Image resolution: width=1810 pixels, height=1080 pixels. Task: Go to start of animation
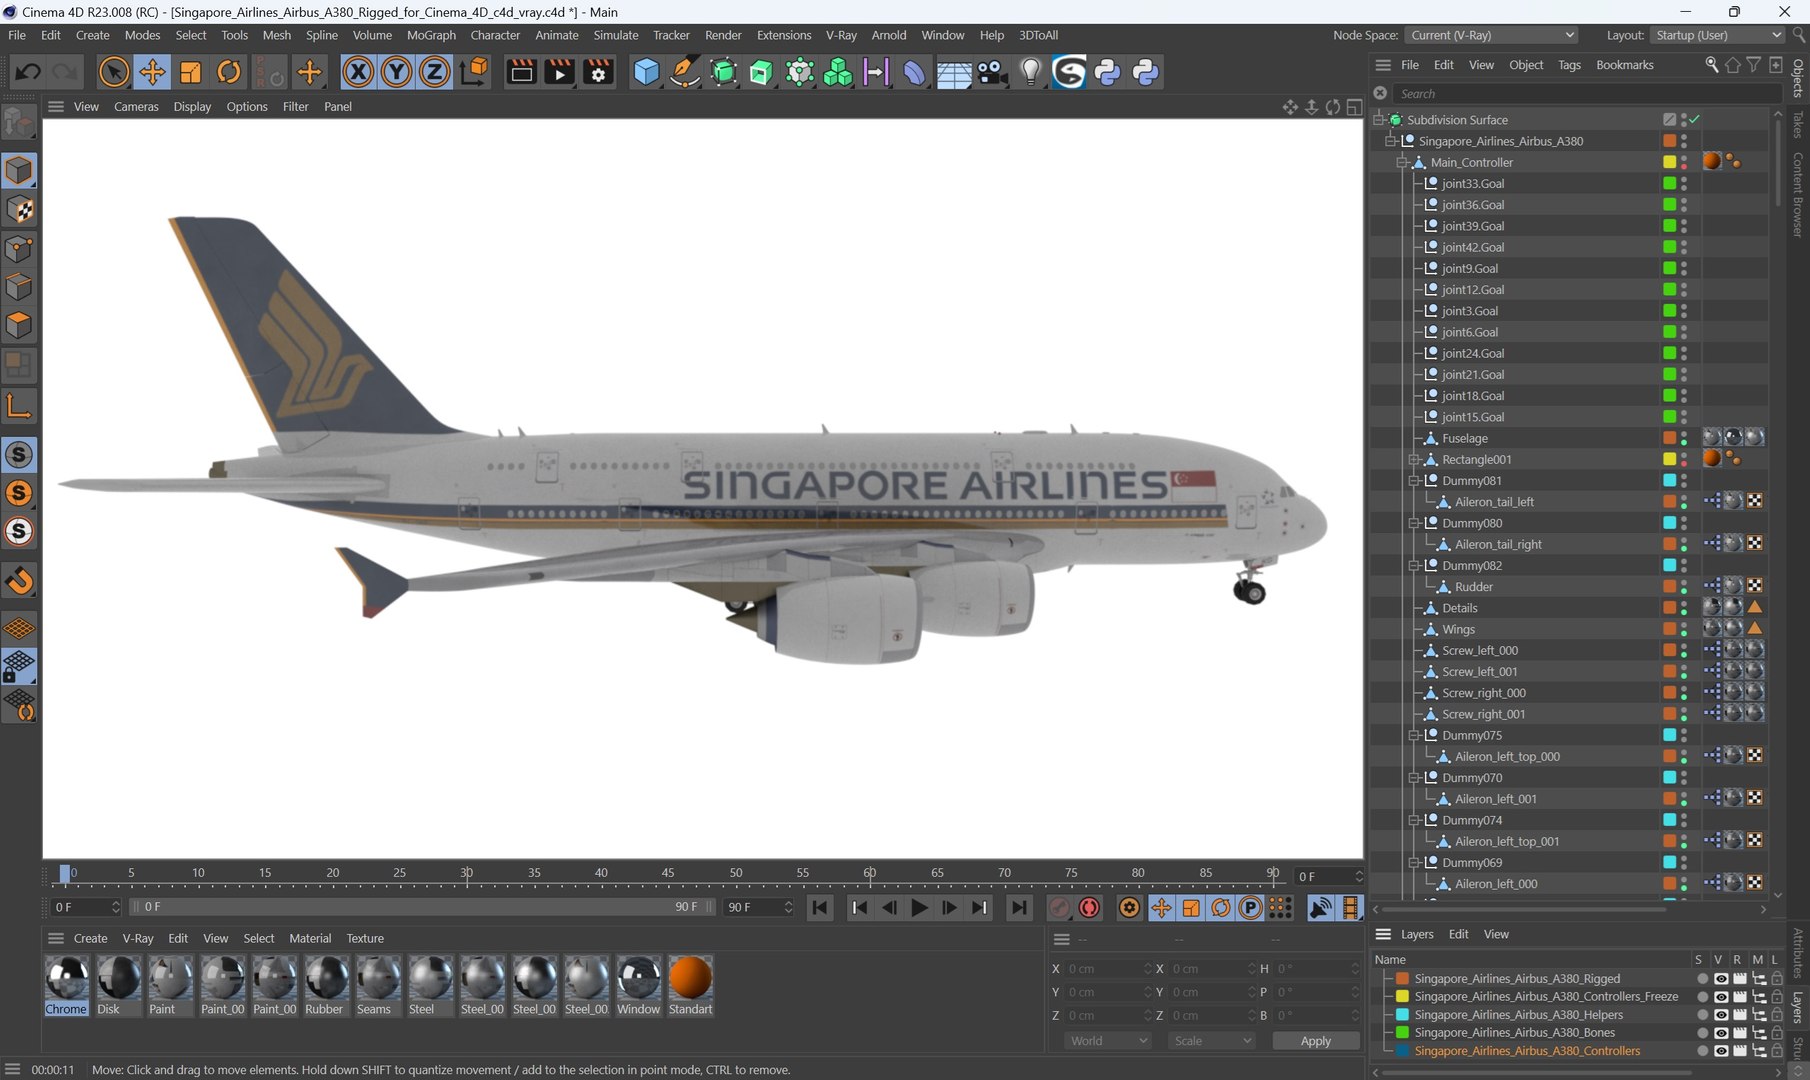[x=820, y=907]
